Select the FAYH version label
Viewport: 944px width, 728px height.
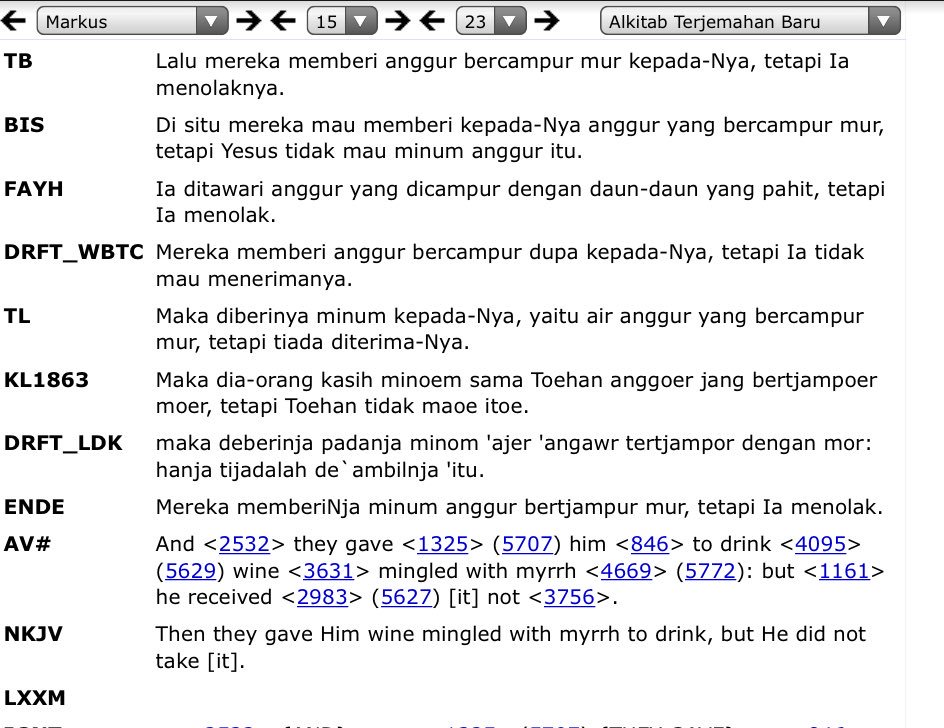click(34, 189)
